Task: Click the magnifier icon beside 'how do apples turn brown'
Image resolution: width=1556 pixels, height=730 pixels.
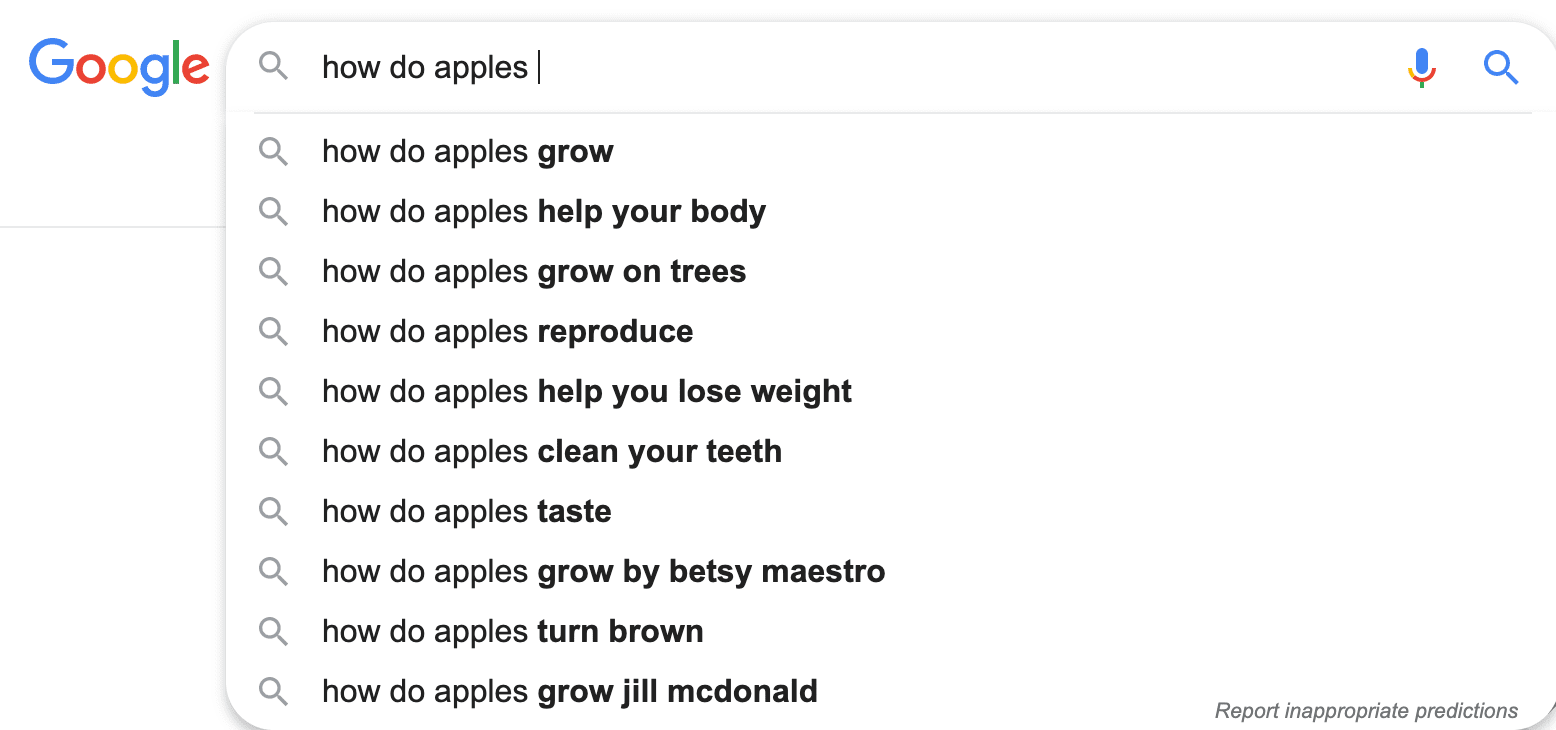Action: click(273, 632)
